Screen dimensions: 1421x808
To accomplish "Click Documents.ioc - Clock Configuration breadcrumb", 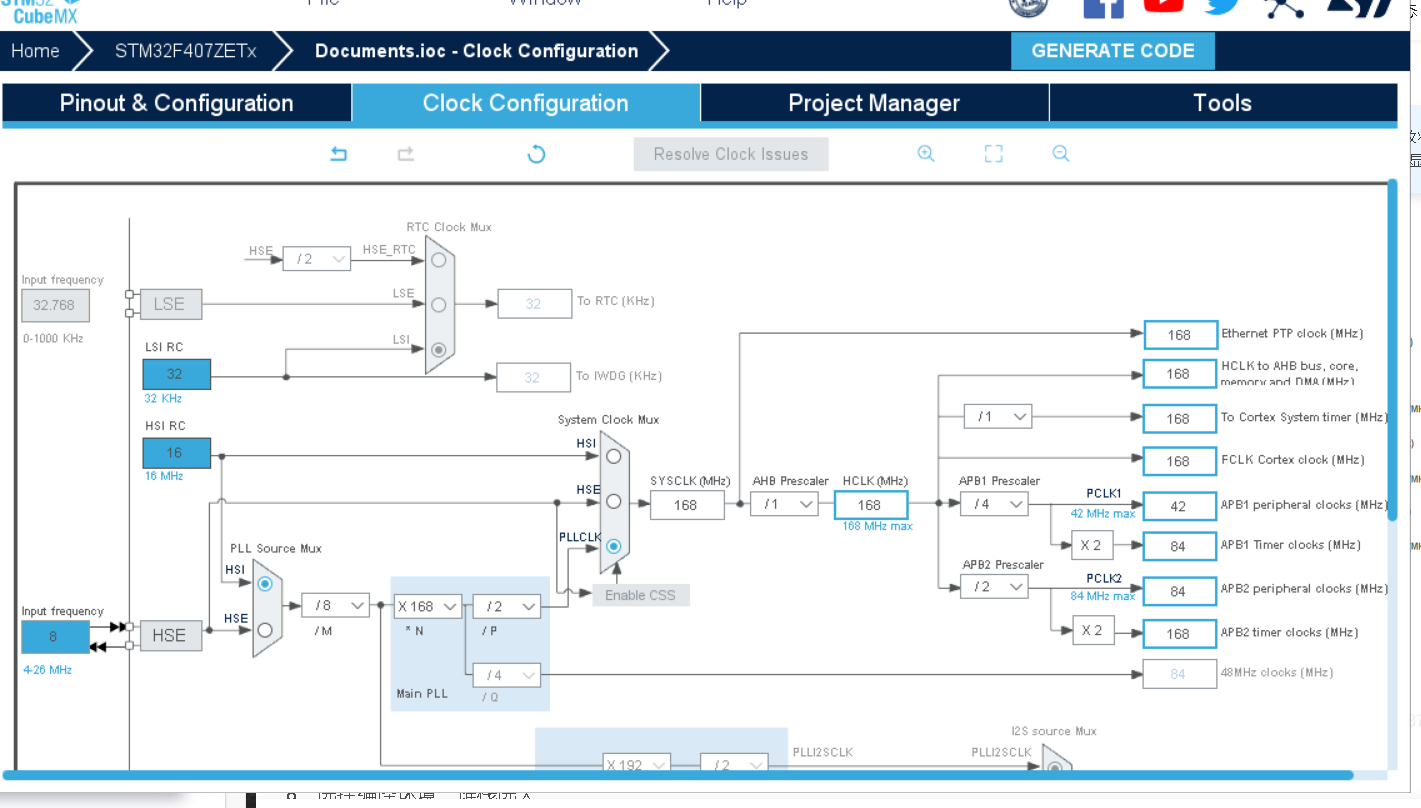I will click(x=476, y=51).
